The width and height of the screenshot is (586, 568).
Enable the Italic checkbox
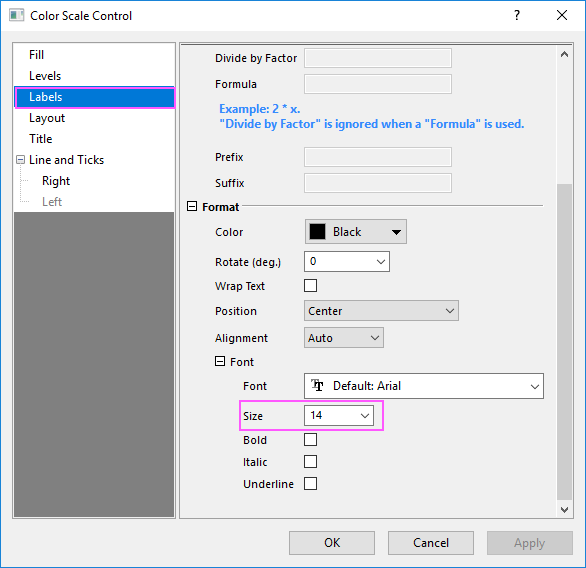pyautogui.click(x=311, y=462)
